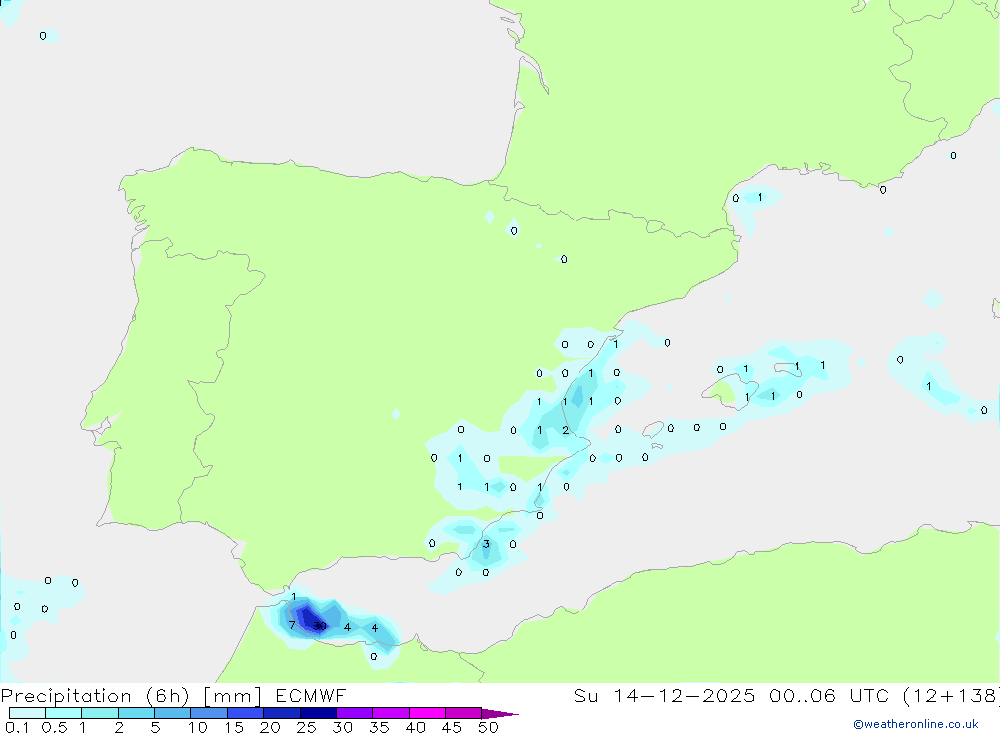
Task: Click the 30–35 mm violet legend swatch
Action: 355,713
